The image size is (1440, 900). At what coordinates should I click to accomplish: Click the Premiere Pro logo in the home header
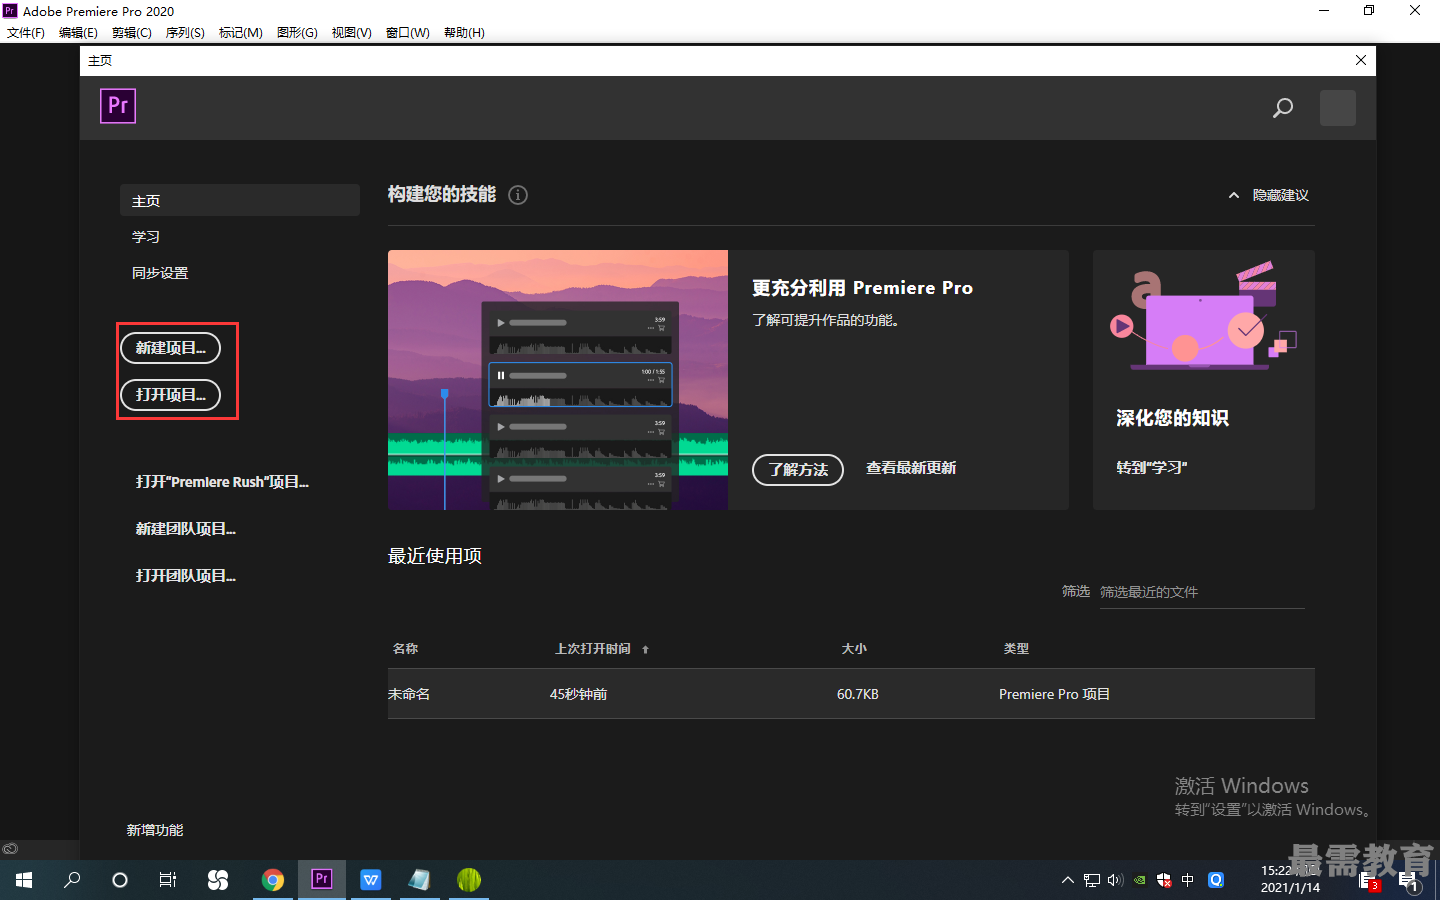coord(118,106)
